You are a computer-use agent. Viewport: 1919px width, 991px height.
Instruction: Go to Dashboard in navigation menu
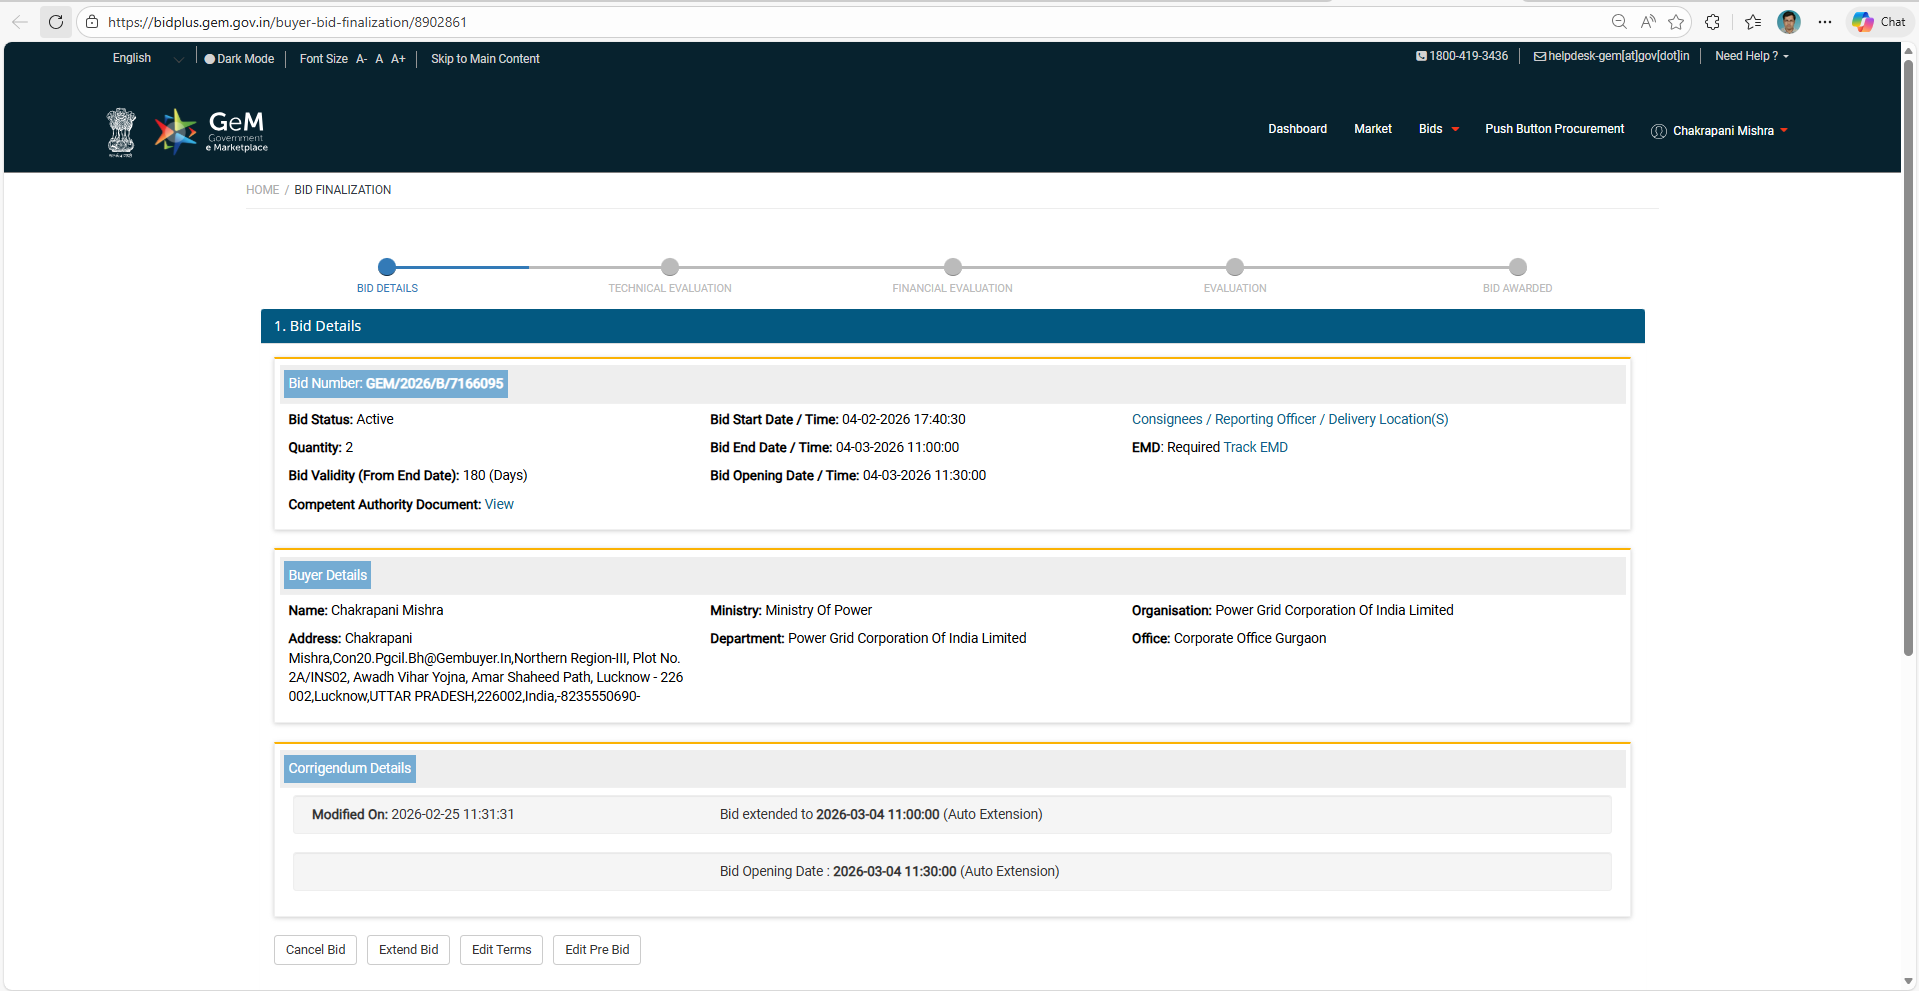[x=1297, y=129]
